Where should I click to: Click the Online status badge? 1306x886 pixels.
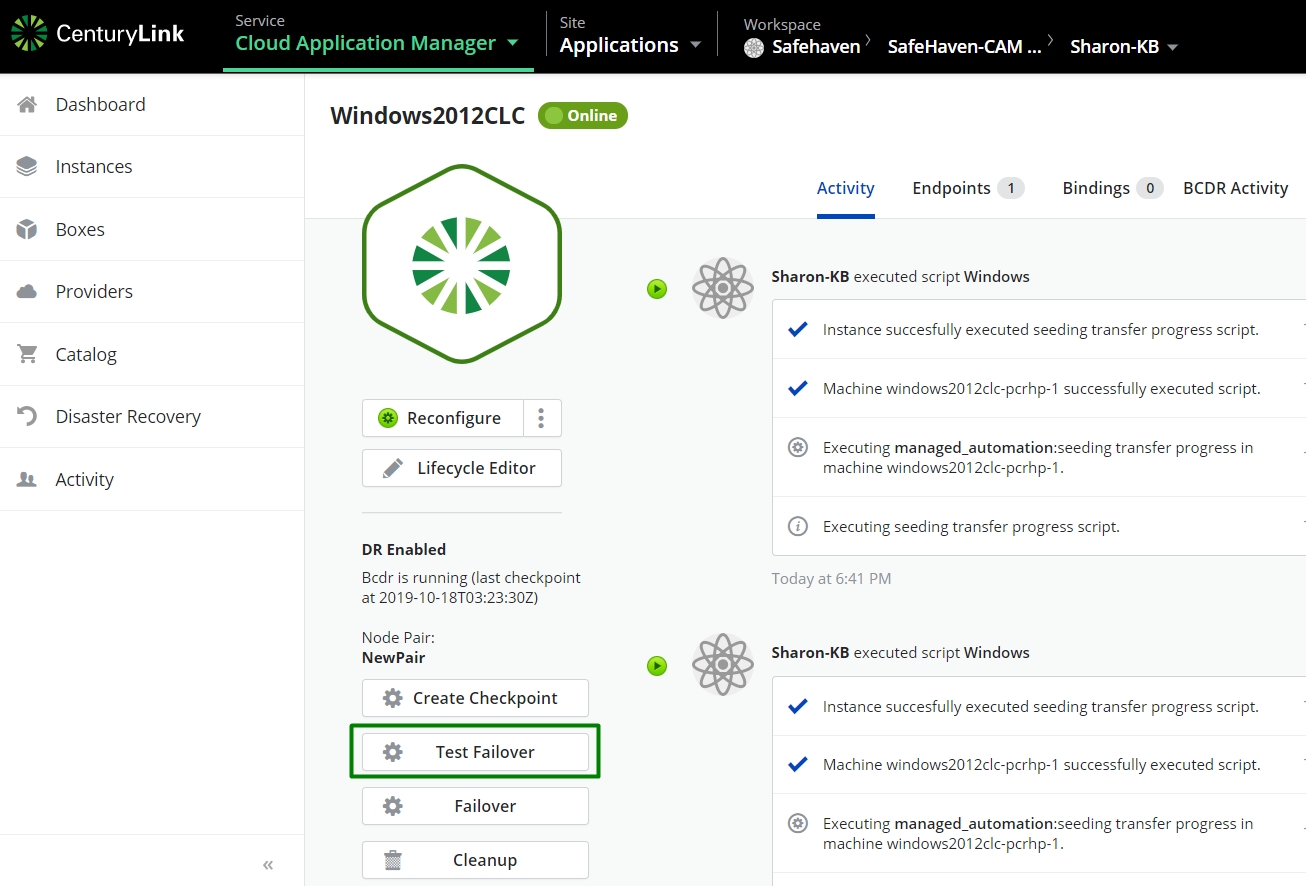[x=583, y=116]
